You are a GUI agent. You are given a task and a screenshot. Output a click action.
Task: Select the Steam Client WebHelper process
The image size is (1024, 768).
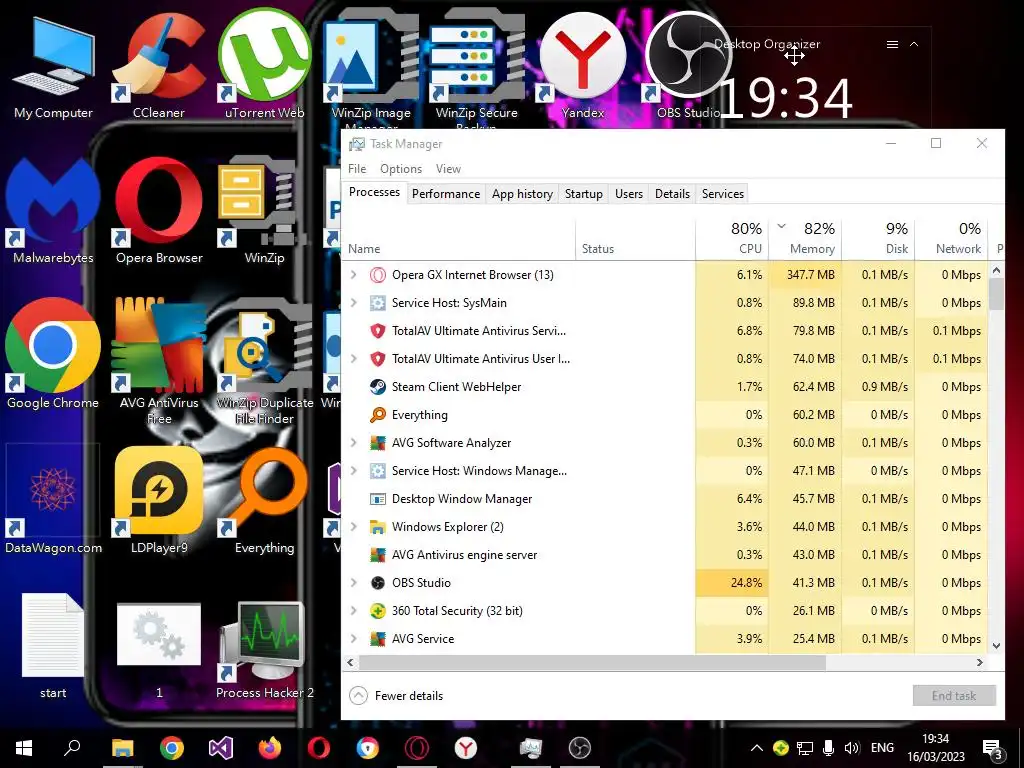pyautogui.click(x=666, y=387)
